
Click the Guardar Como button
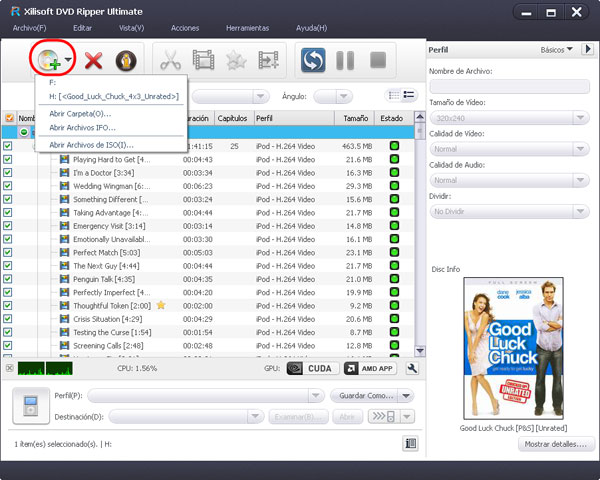[365, 396]
